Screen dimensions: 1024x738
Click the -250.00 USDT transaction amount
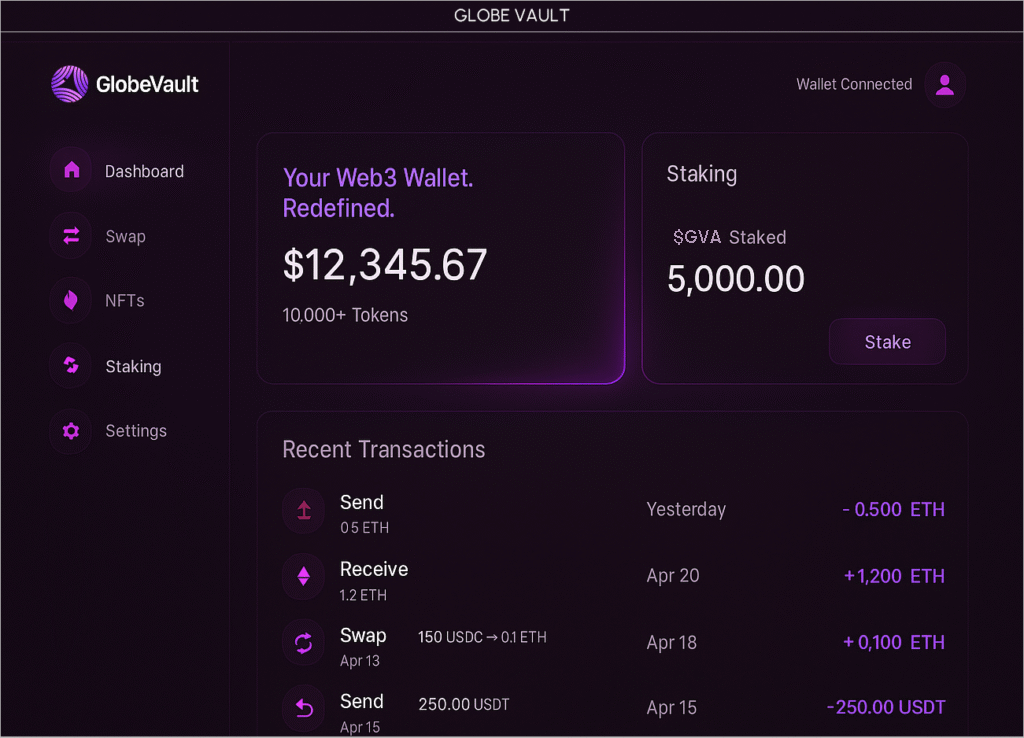pyautogui.click(x=885, y=708)
